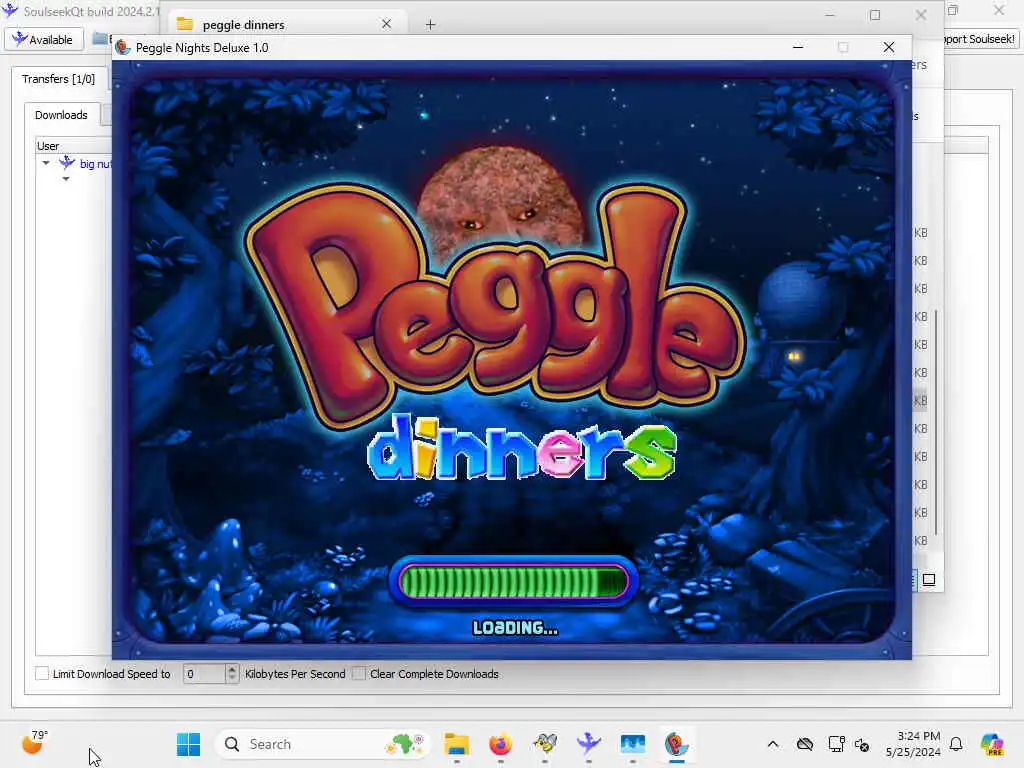Add a new File Explorer tab
Screen dimensions: 1024x768
point(430,24)
